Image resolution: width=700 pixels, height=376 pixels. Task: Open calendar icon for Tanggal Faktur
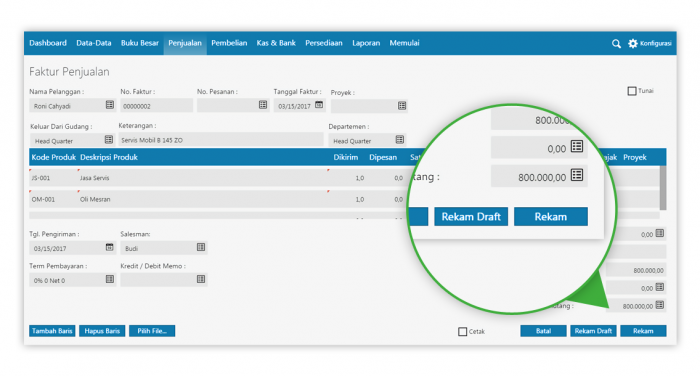(319, 105)
